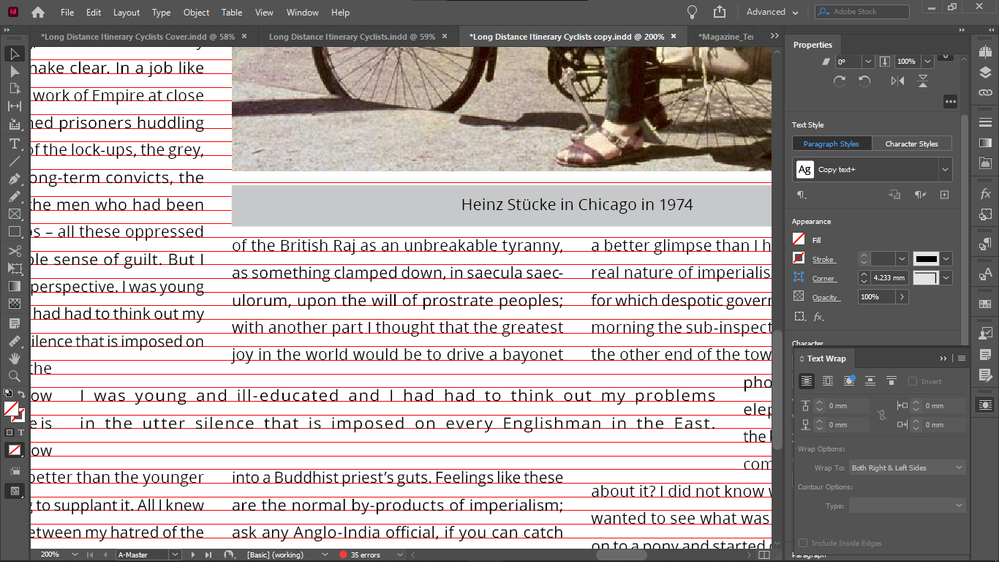This screenshot has height=562, width=999.
Task: Select the Scissors tool
Action: pyautogui.click(x=14, y=251)
